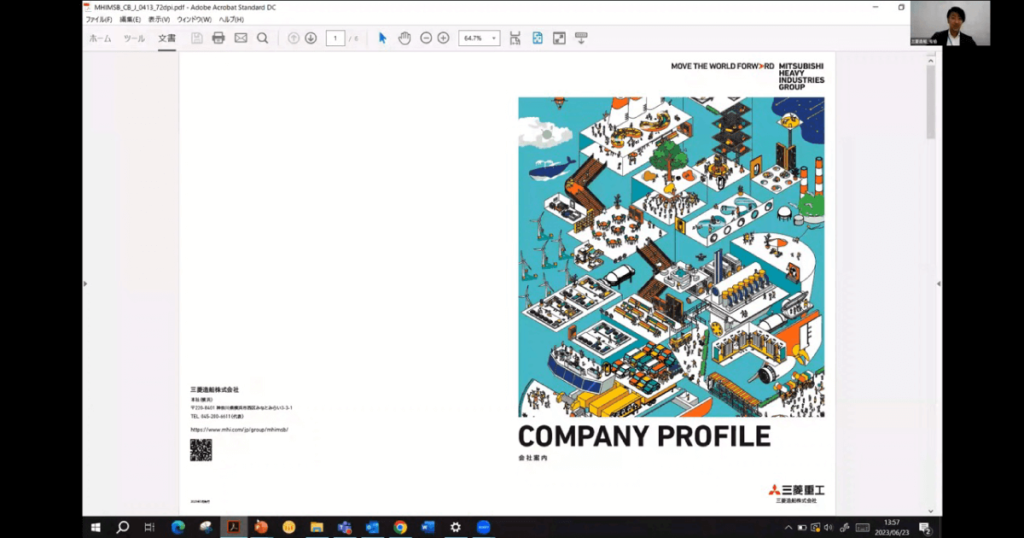The height and width of the screenshot is (538, 1024).
Task: Open Outlook from the taskbar
Action: (x=372, y=527)
